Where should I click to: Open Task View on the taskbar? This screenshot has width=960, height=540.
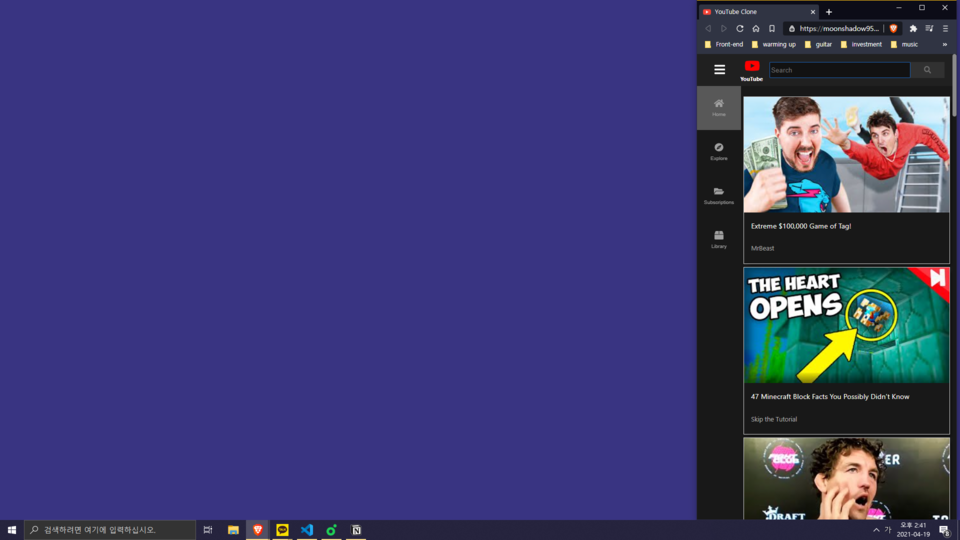pos(208,530)
